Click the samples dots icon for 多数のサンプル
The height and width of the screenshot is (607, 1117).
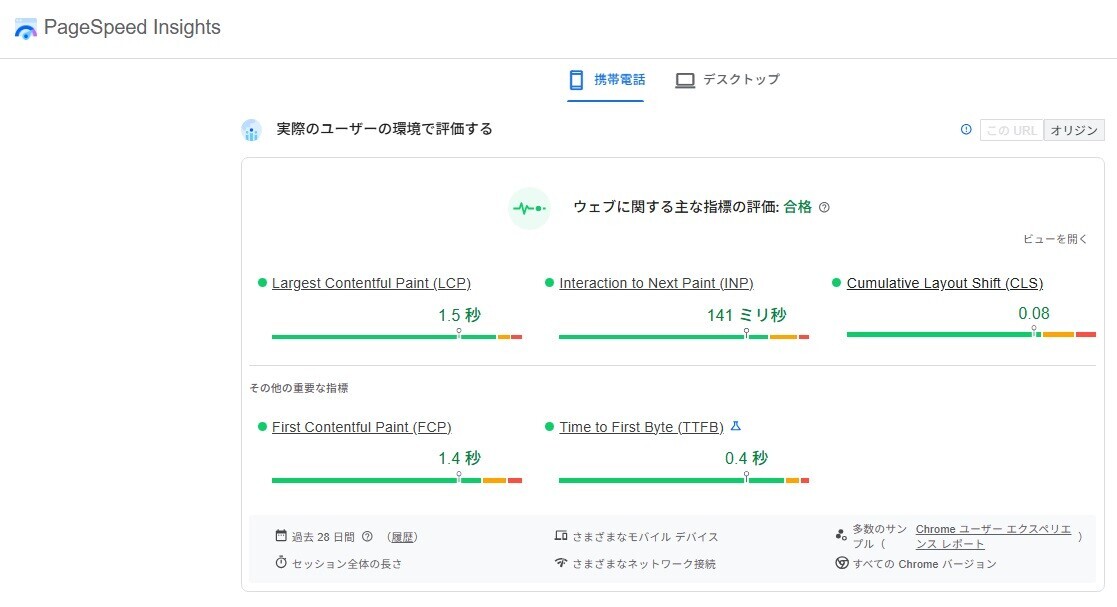click(x=841, y=534)
